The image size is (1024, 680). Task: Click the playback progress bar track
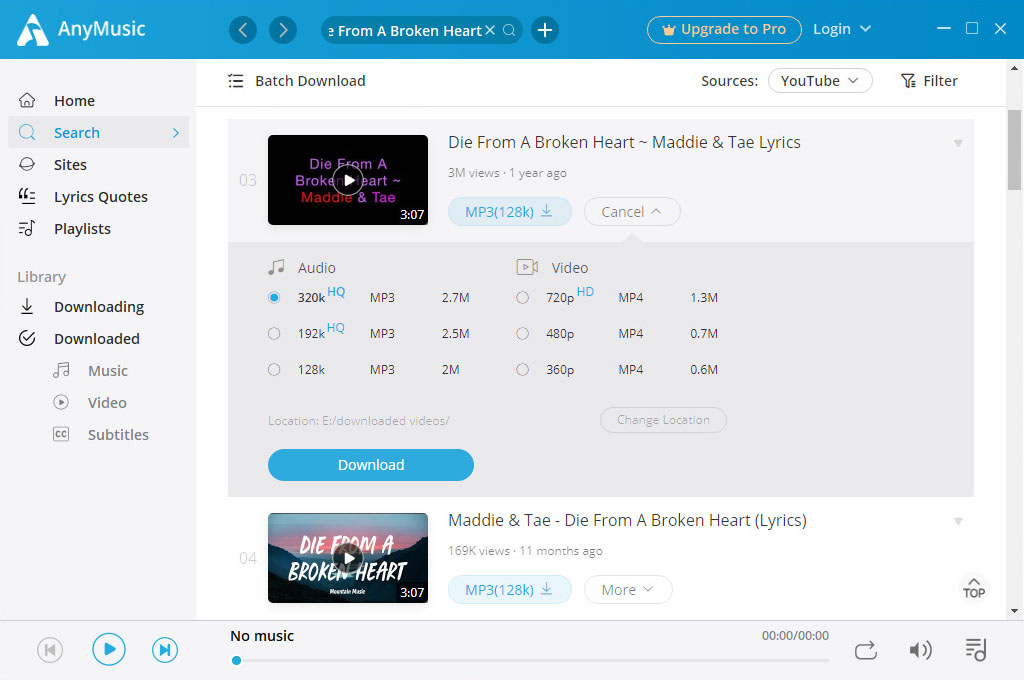coord(530,660)
